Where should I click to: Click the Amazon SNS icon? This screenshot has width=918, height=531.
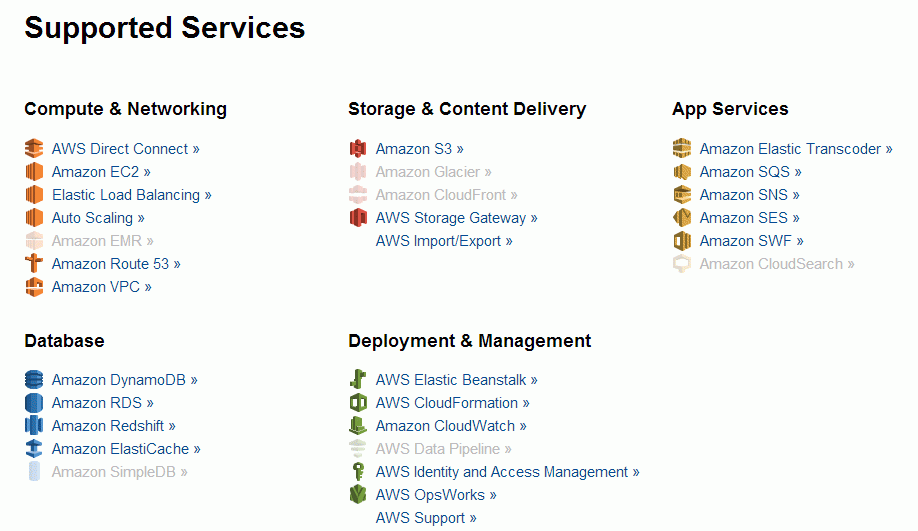[x=682, y=194]
